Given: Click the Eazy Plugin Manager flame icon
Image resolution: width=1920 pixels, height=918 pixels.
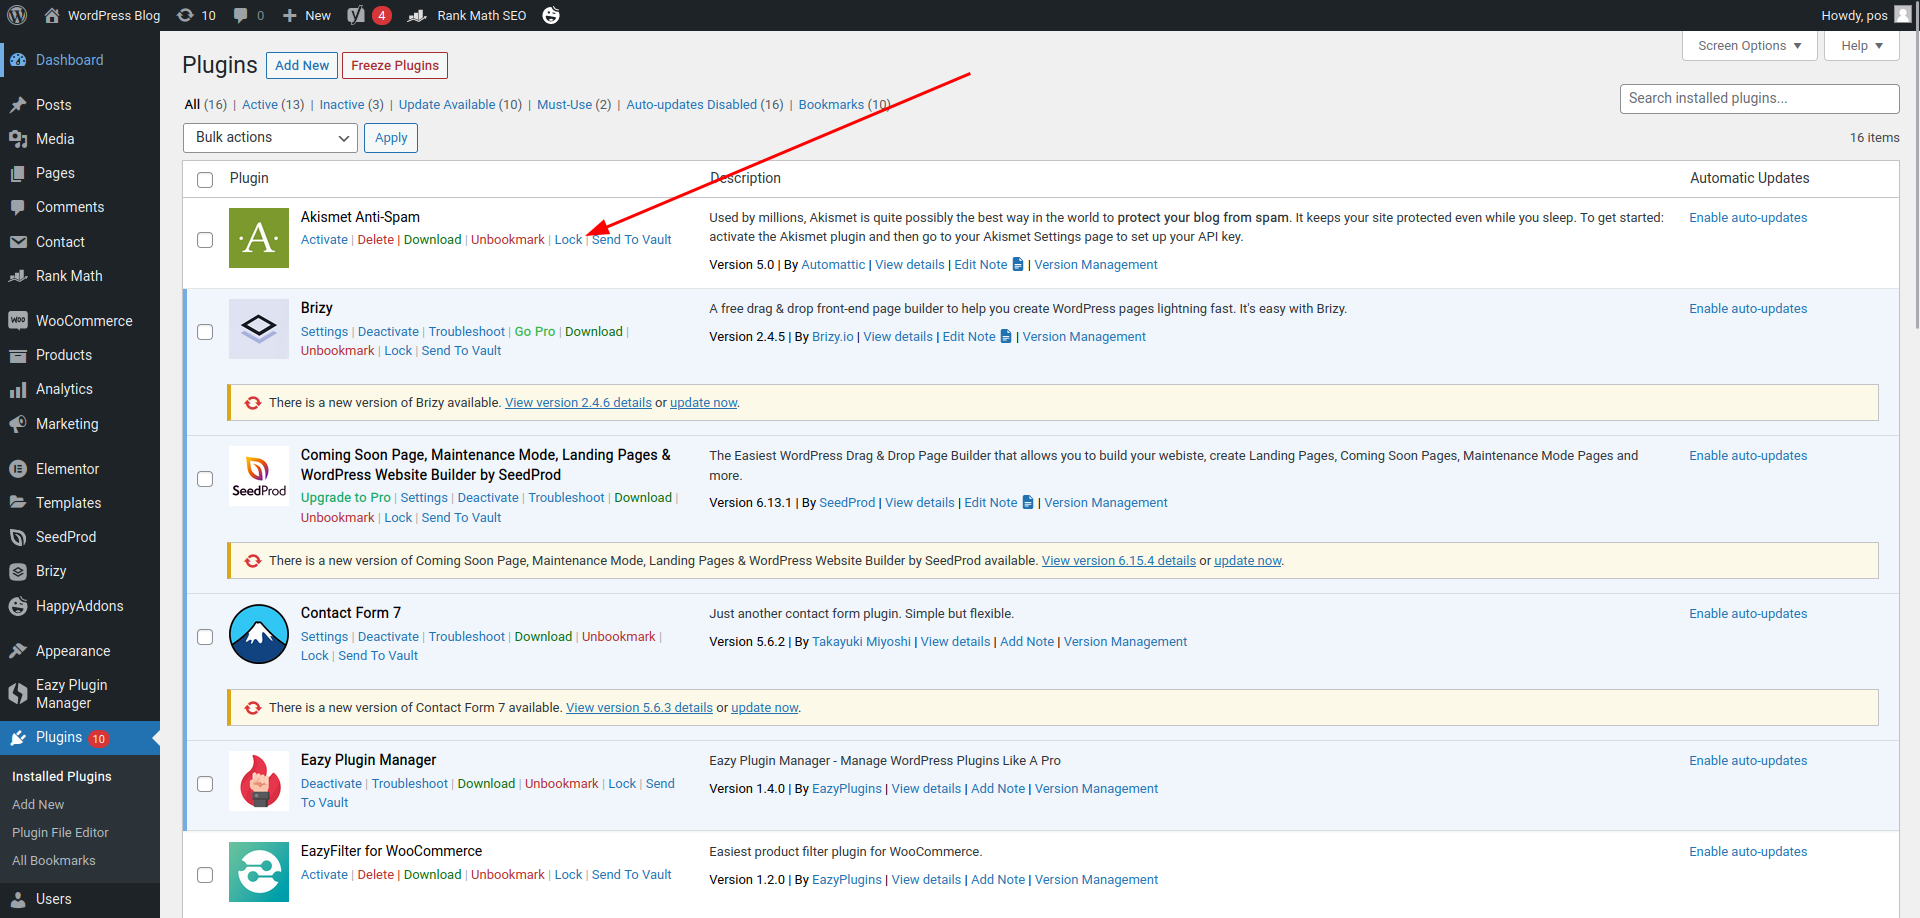Looking at the screenshot, I should pyautogui.click(x=259, y=781).
